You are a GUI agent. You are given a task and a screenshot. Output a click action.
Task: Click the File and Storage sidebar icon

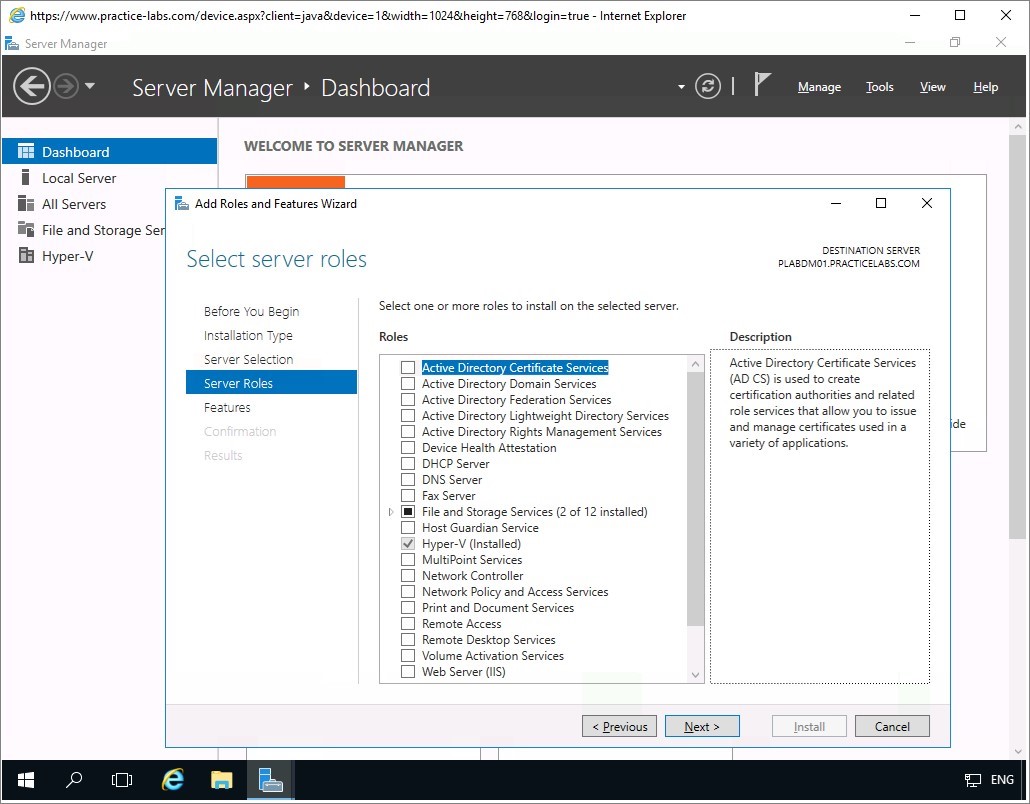26,229
